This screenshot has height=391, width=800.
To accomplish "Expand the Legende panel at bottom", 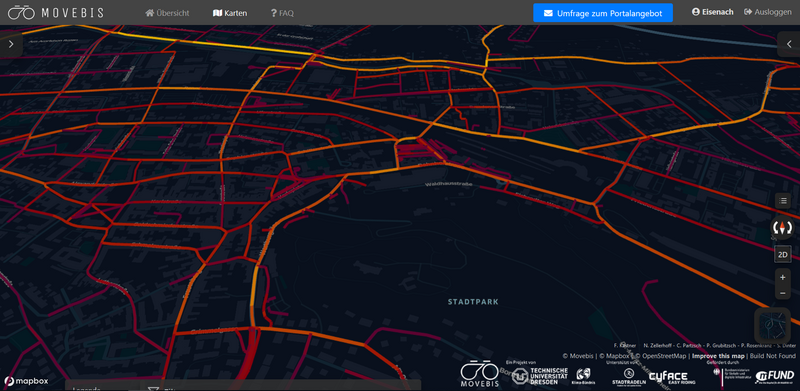I will (x=86, y=389).
